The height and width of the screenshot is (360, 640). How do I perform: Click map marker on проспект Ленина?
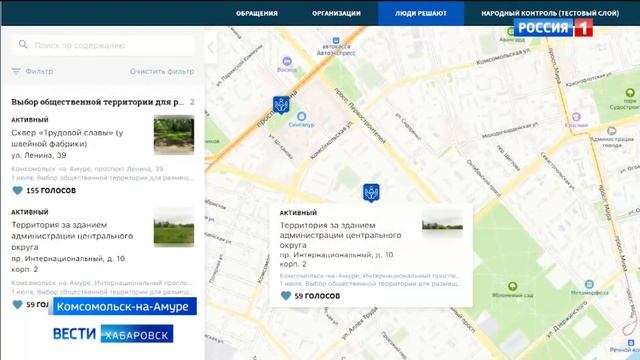click(x=281, y=105)
